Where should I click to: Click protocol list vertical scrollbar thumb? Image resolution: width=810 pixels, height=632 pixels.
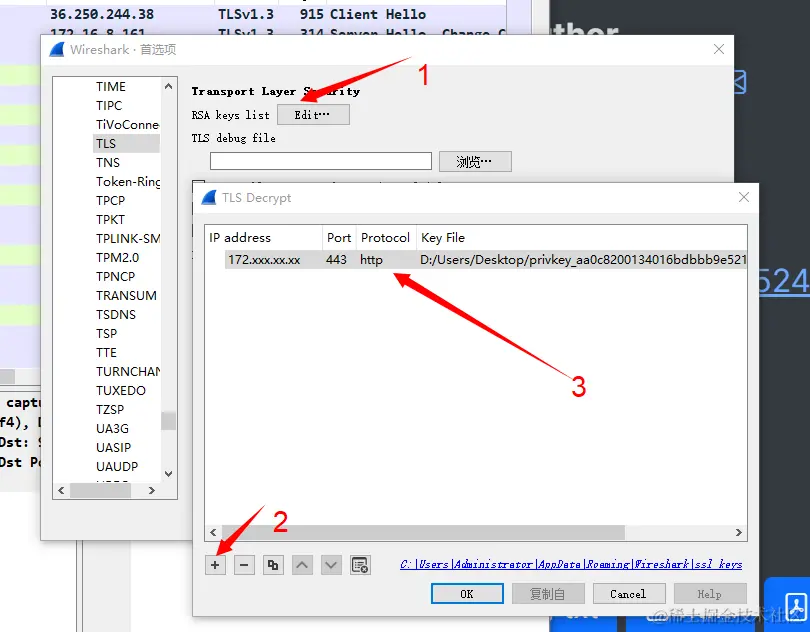pyautogui.click(x=168, y=420)
